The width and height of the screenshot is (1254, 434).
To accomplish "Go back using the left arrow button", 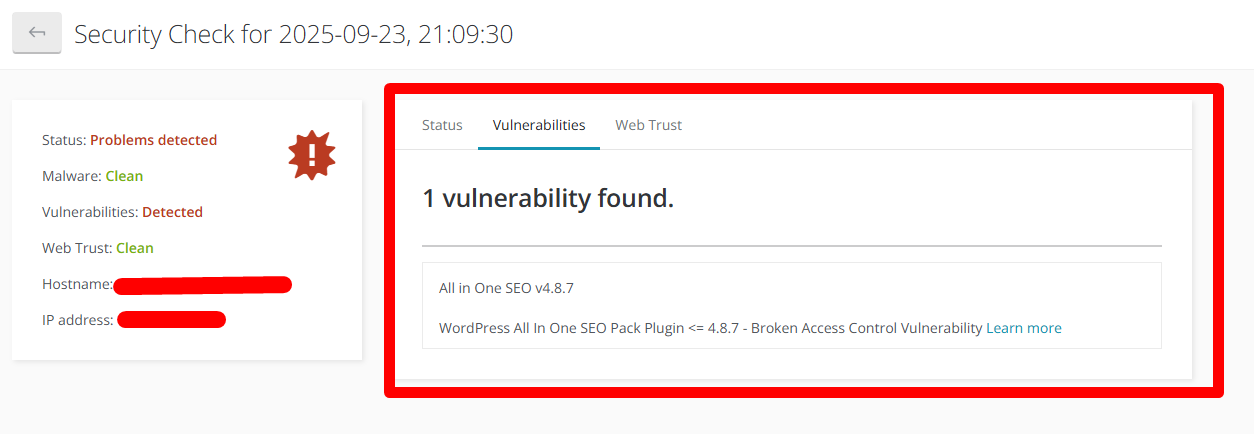I will click(x=37, y=33).
